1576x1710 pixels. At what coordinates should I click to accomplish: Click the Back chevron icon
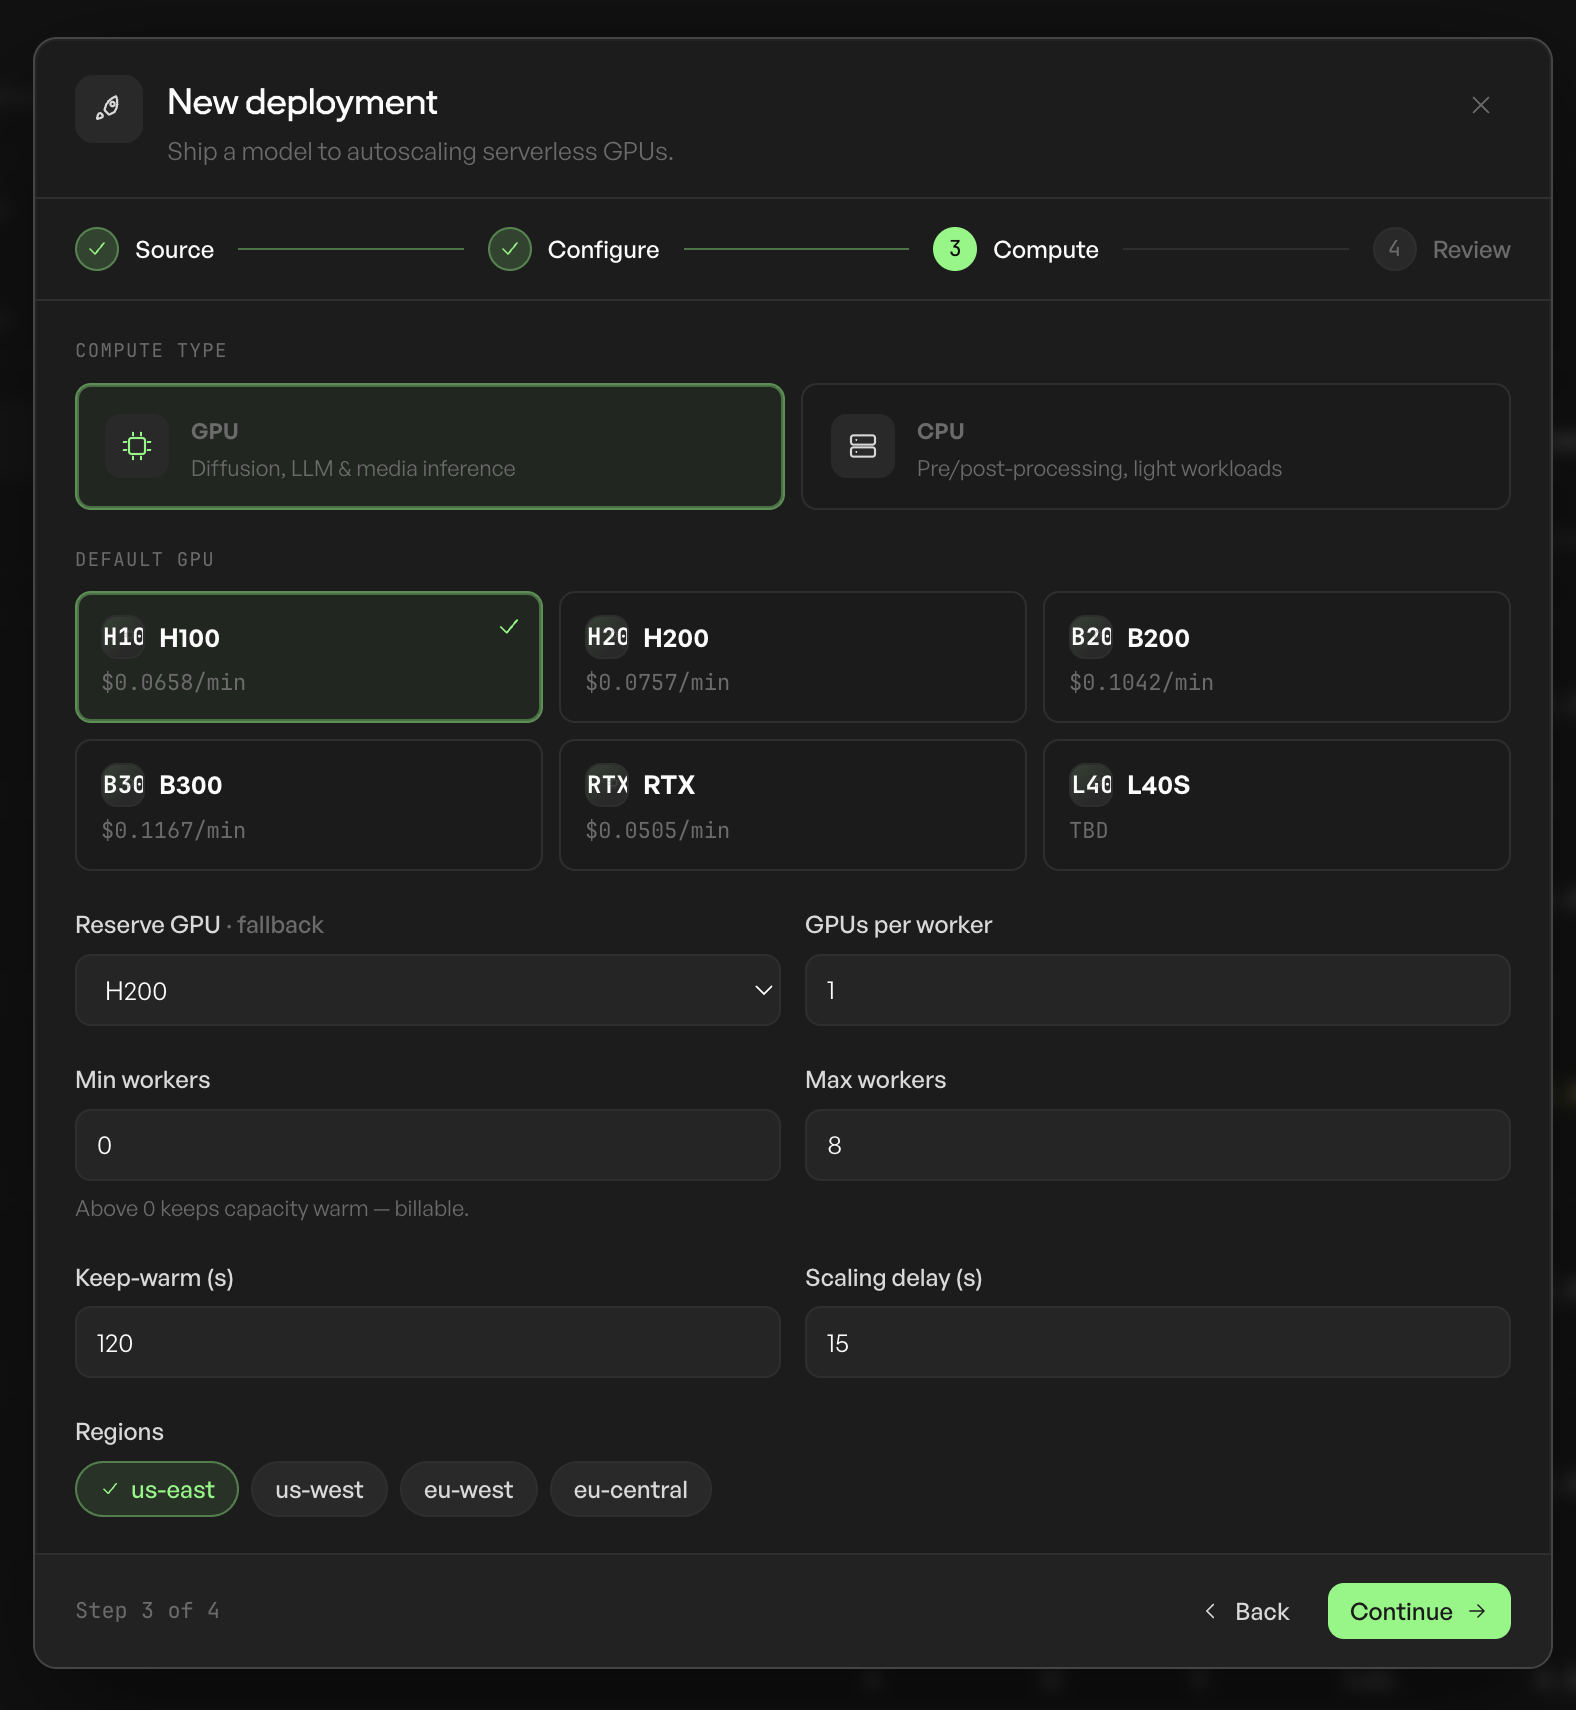coord(1210,1611)
